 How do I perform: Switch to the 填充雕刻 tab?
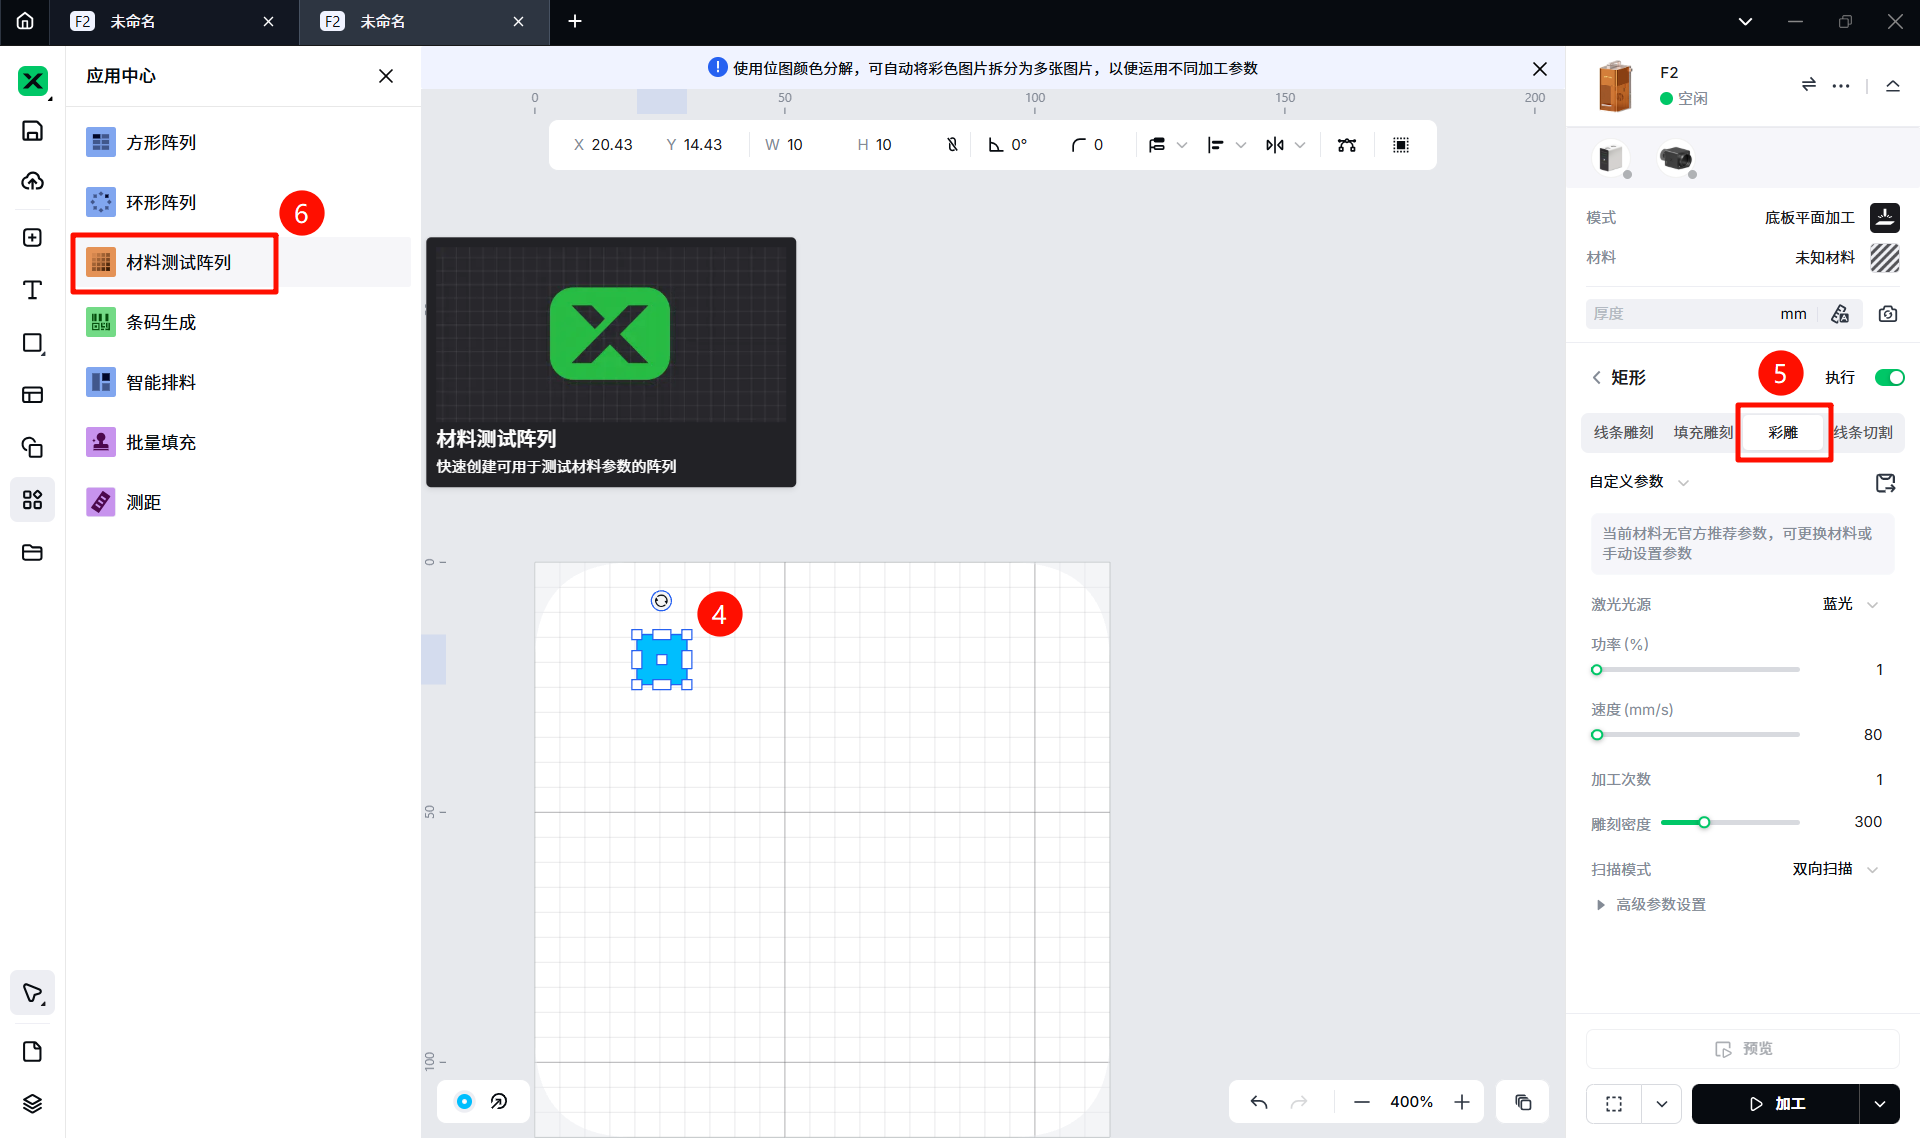tap(1702, 432)
